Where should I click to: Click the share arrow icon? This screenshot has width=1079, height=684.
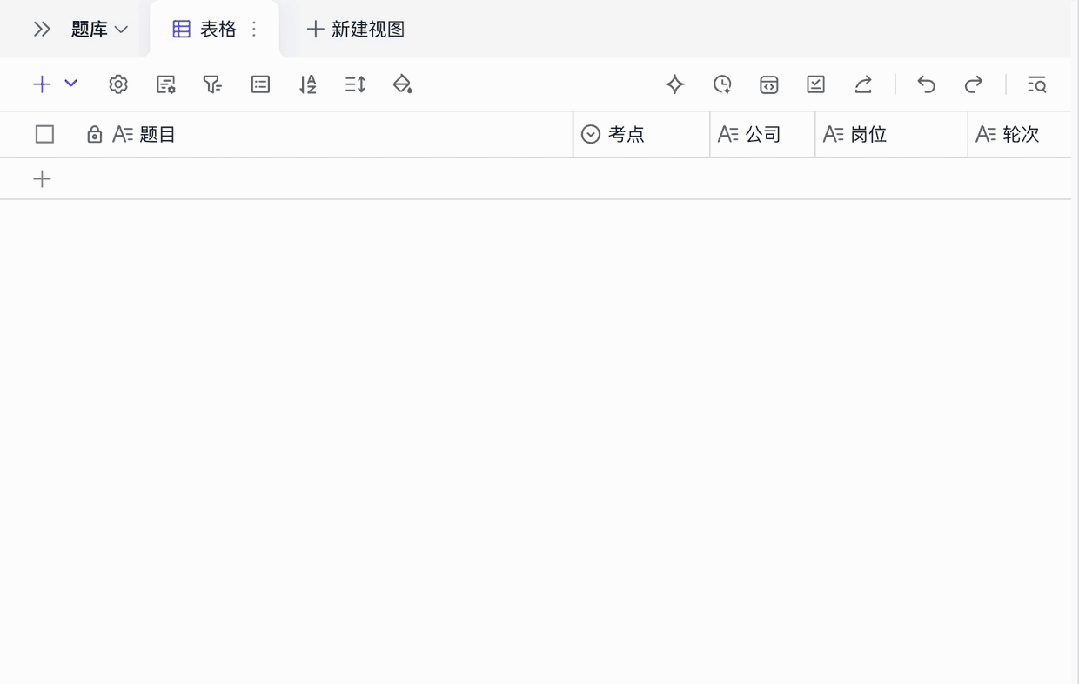click(x=863, y=84)
